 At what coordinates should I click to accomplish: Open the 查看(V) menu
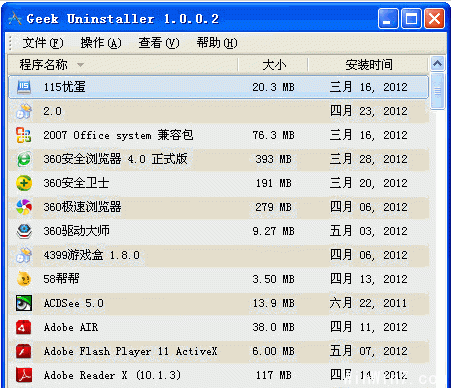click(159, 43)
